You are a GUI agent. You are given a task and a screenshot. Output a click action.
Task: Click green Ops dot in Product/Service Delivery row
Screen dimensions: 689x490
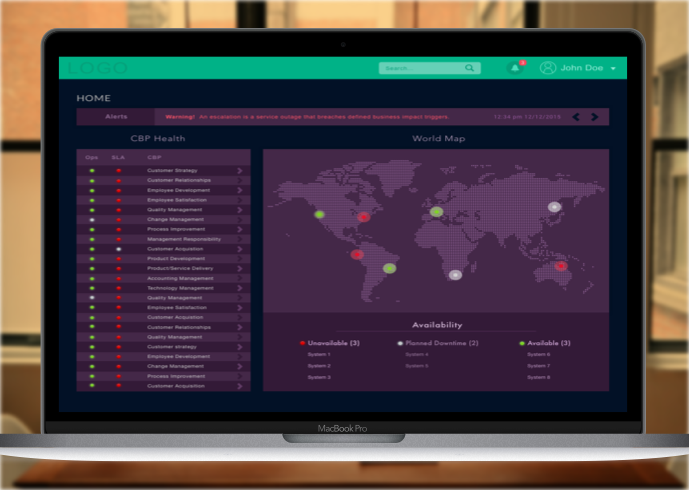click(x=92, y=268)
